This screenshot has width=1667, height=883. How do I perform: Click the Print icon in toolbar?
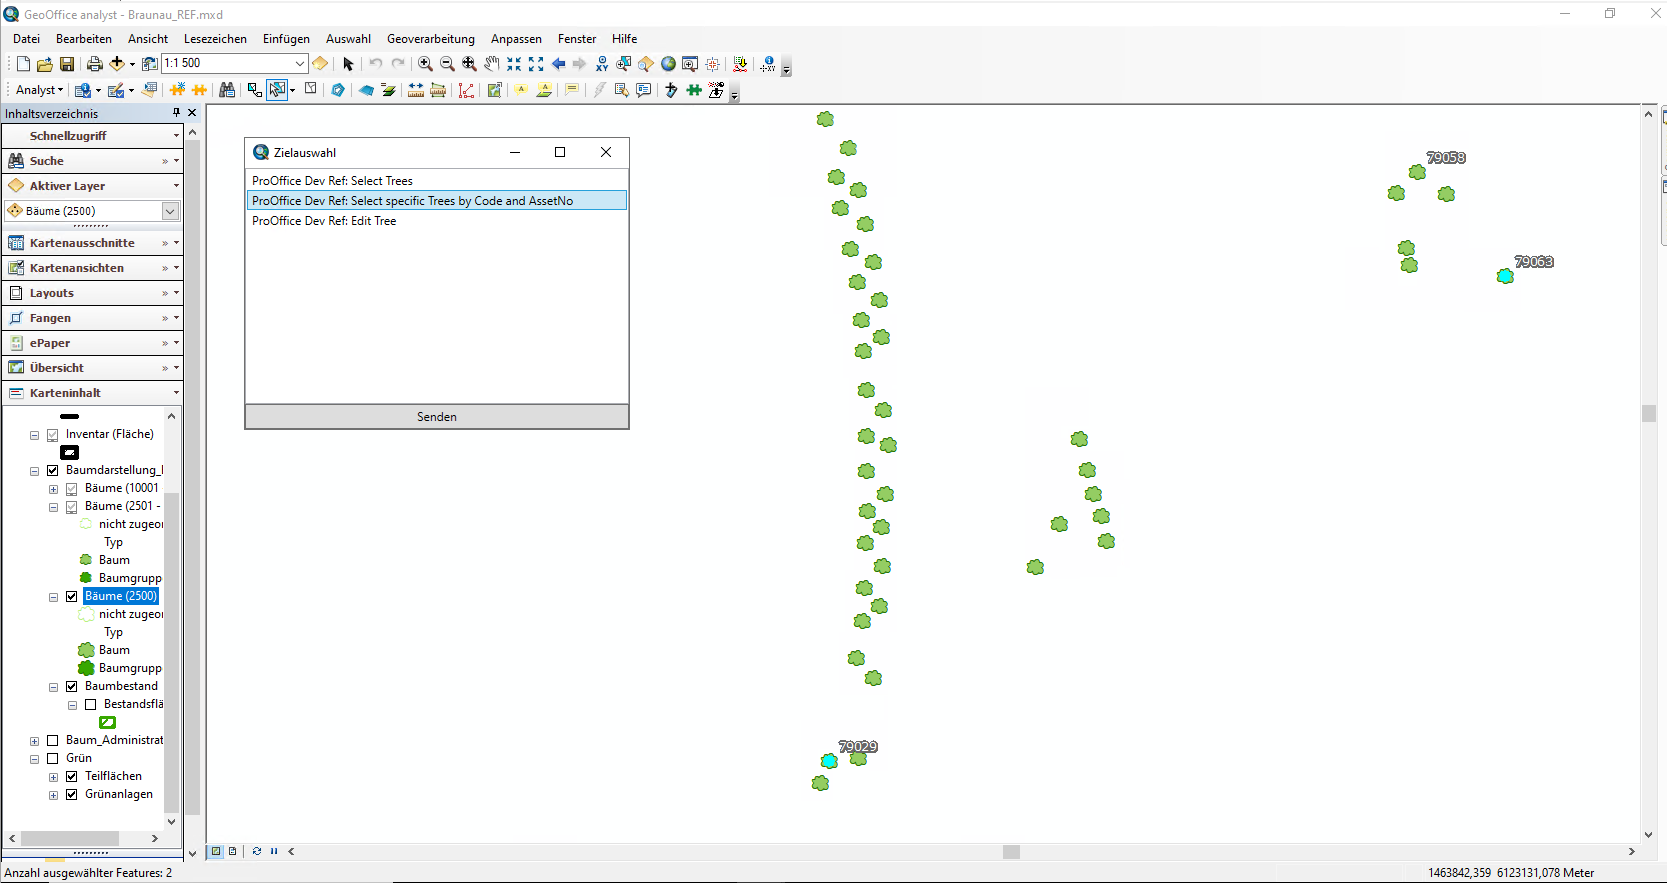tap(94, 64)
